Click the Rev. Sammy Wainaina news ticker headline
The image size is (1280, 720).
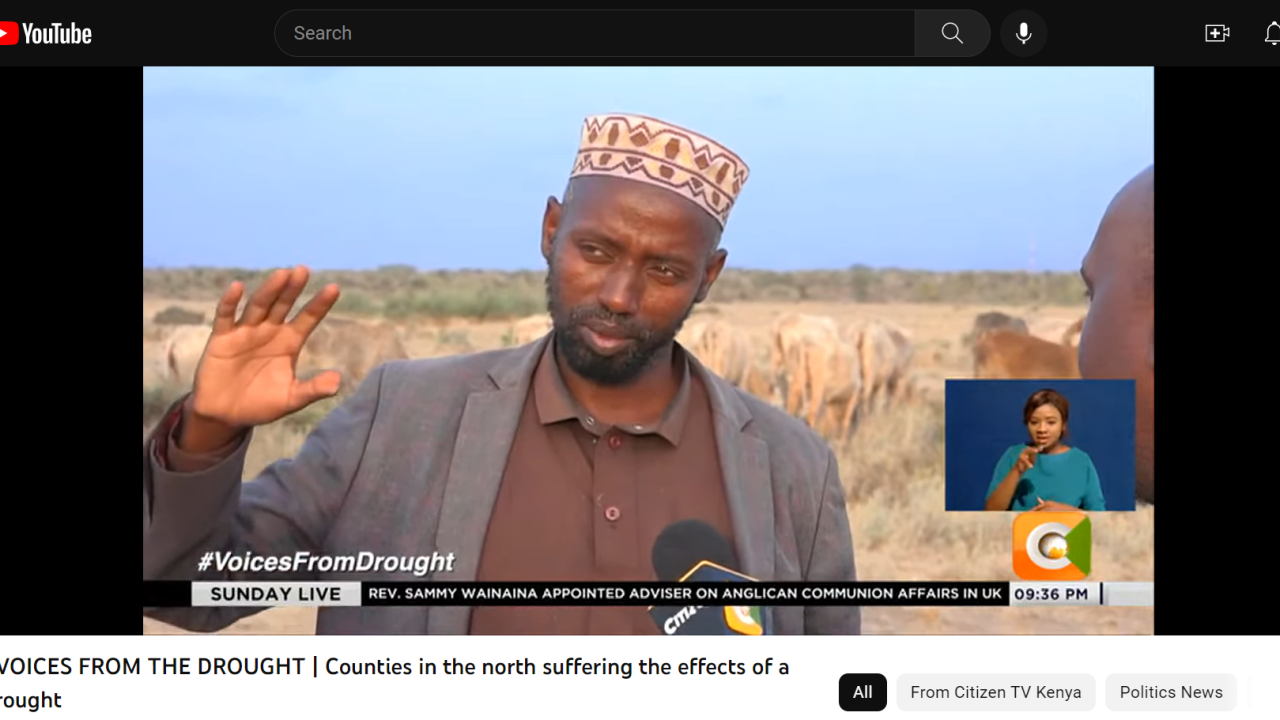pos(685,593)
